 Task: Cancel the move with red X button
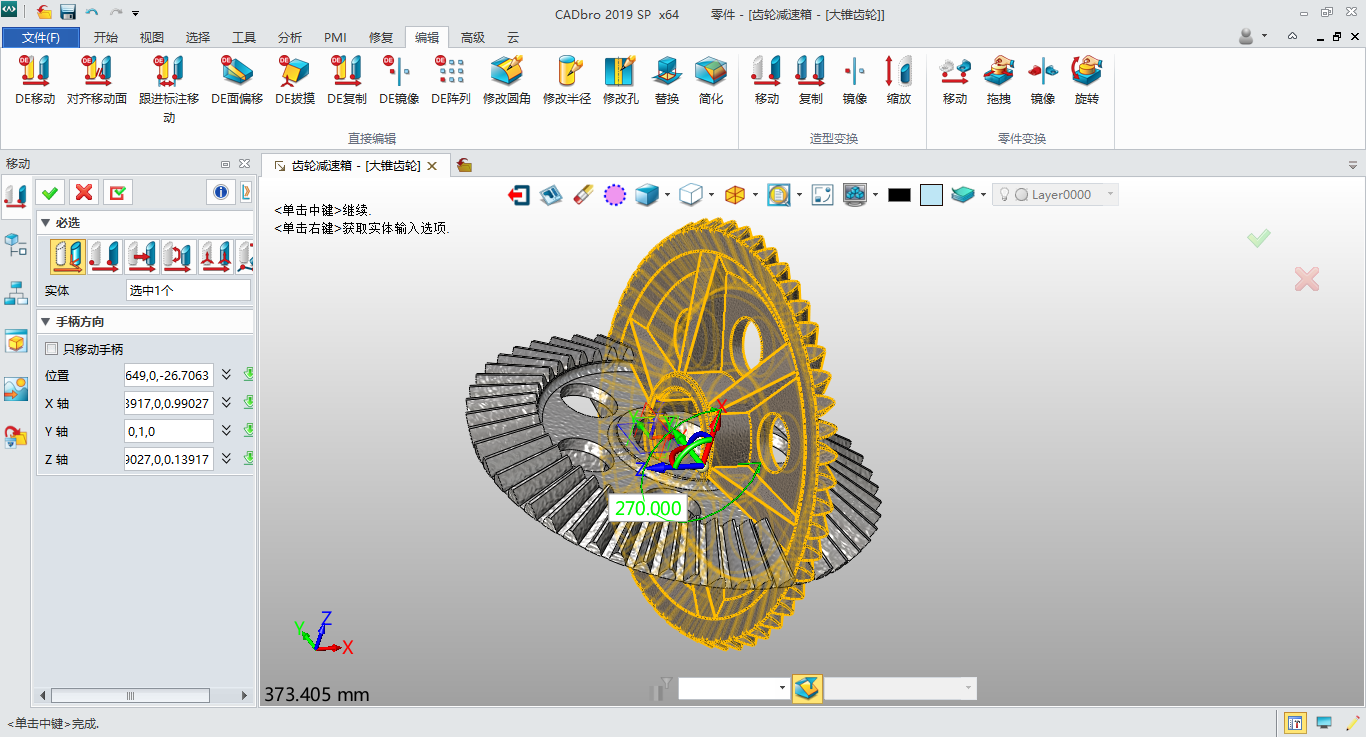pyautogui.click(x=84, y=192)
